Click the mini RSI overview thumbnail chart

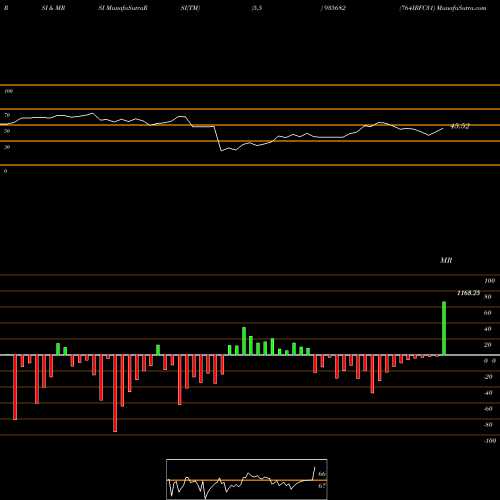pyautogui.click(x=247, y=479)
